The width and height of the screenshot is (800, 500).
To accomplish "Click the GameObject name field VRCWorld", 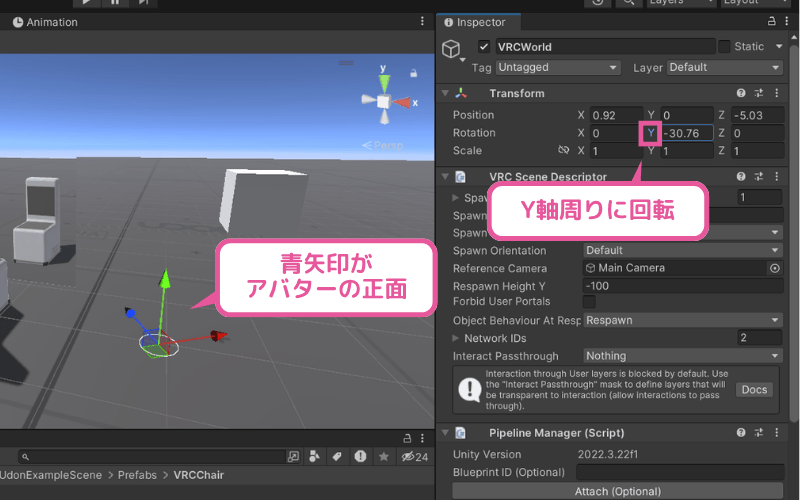I will [605, 46].
